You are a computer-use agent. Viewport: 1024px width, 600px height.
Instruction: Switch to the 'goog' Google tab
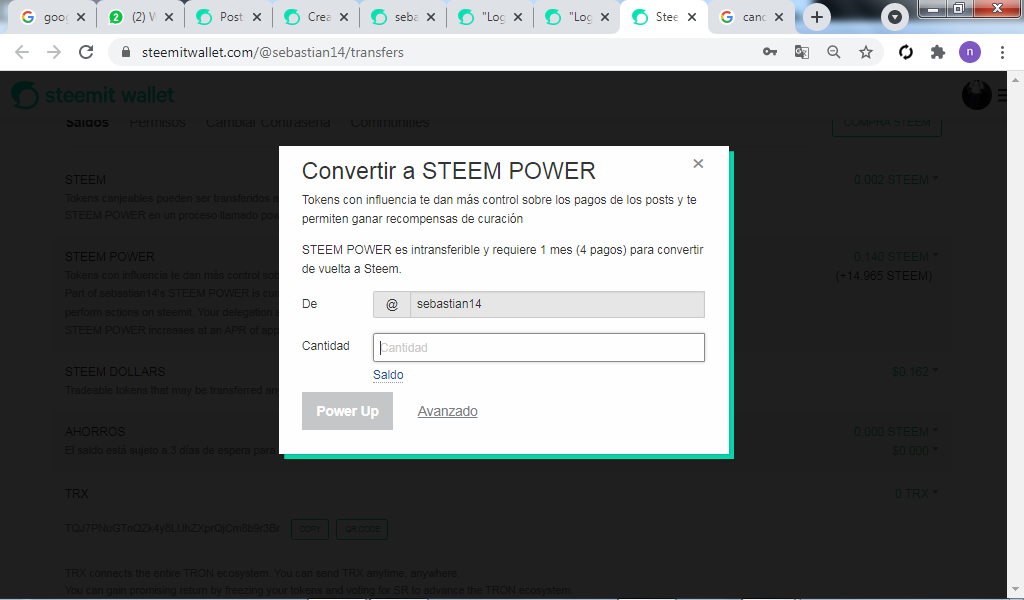[46, 17]
